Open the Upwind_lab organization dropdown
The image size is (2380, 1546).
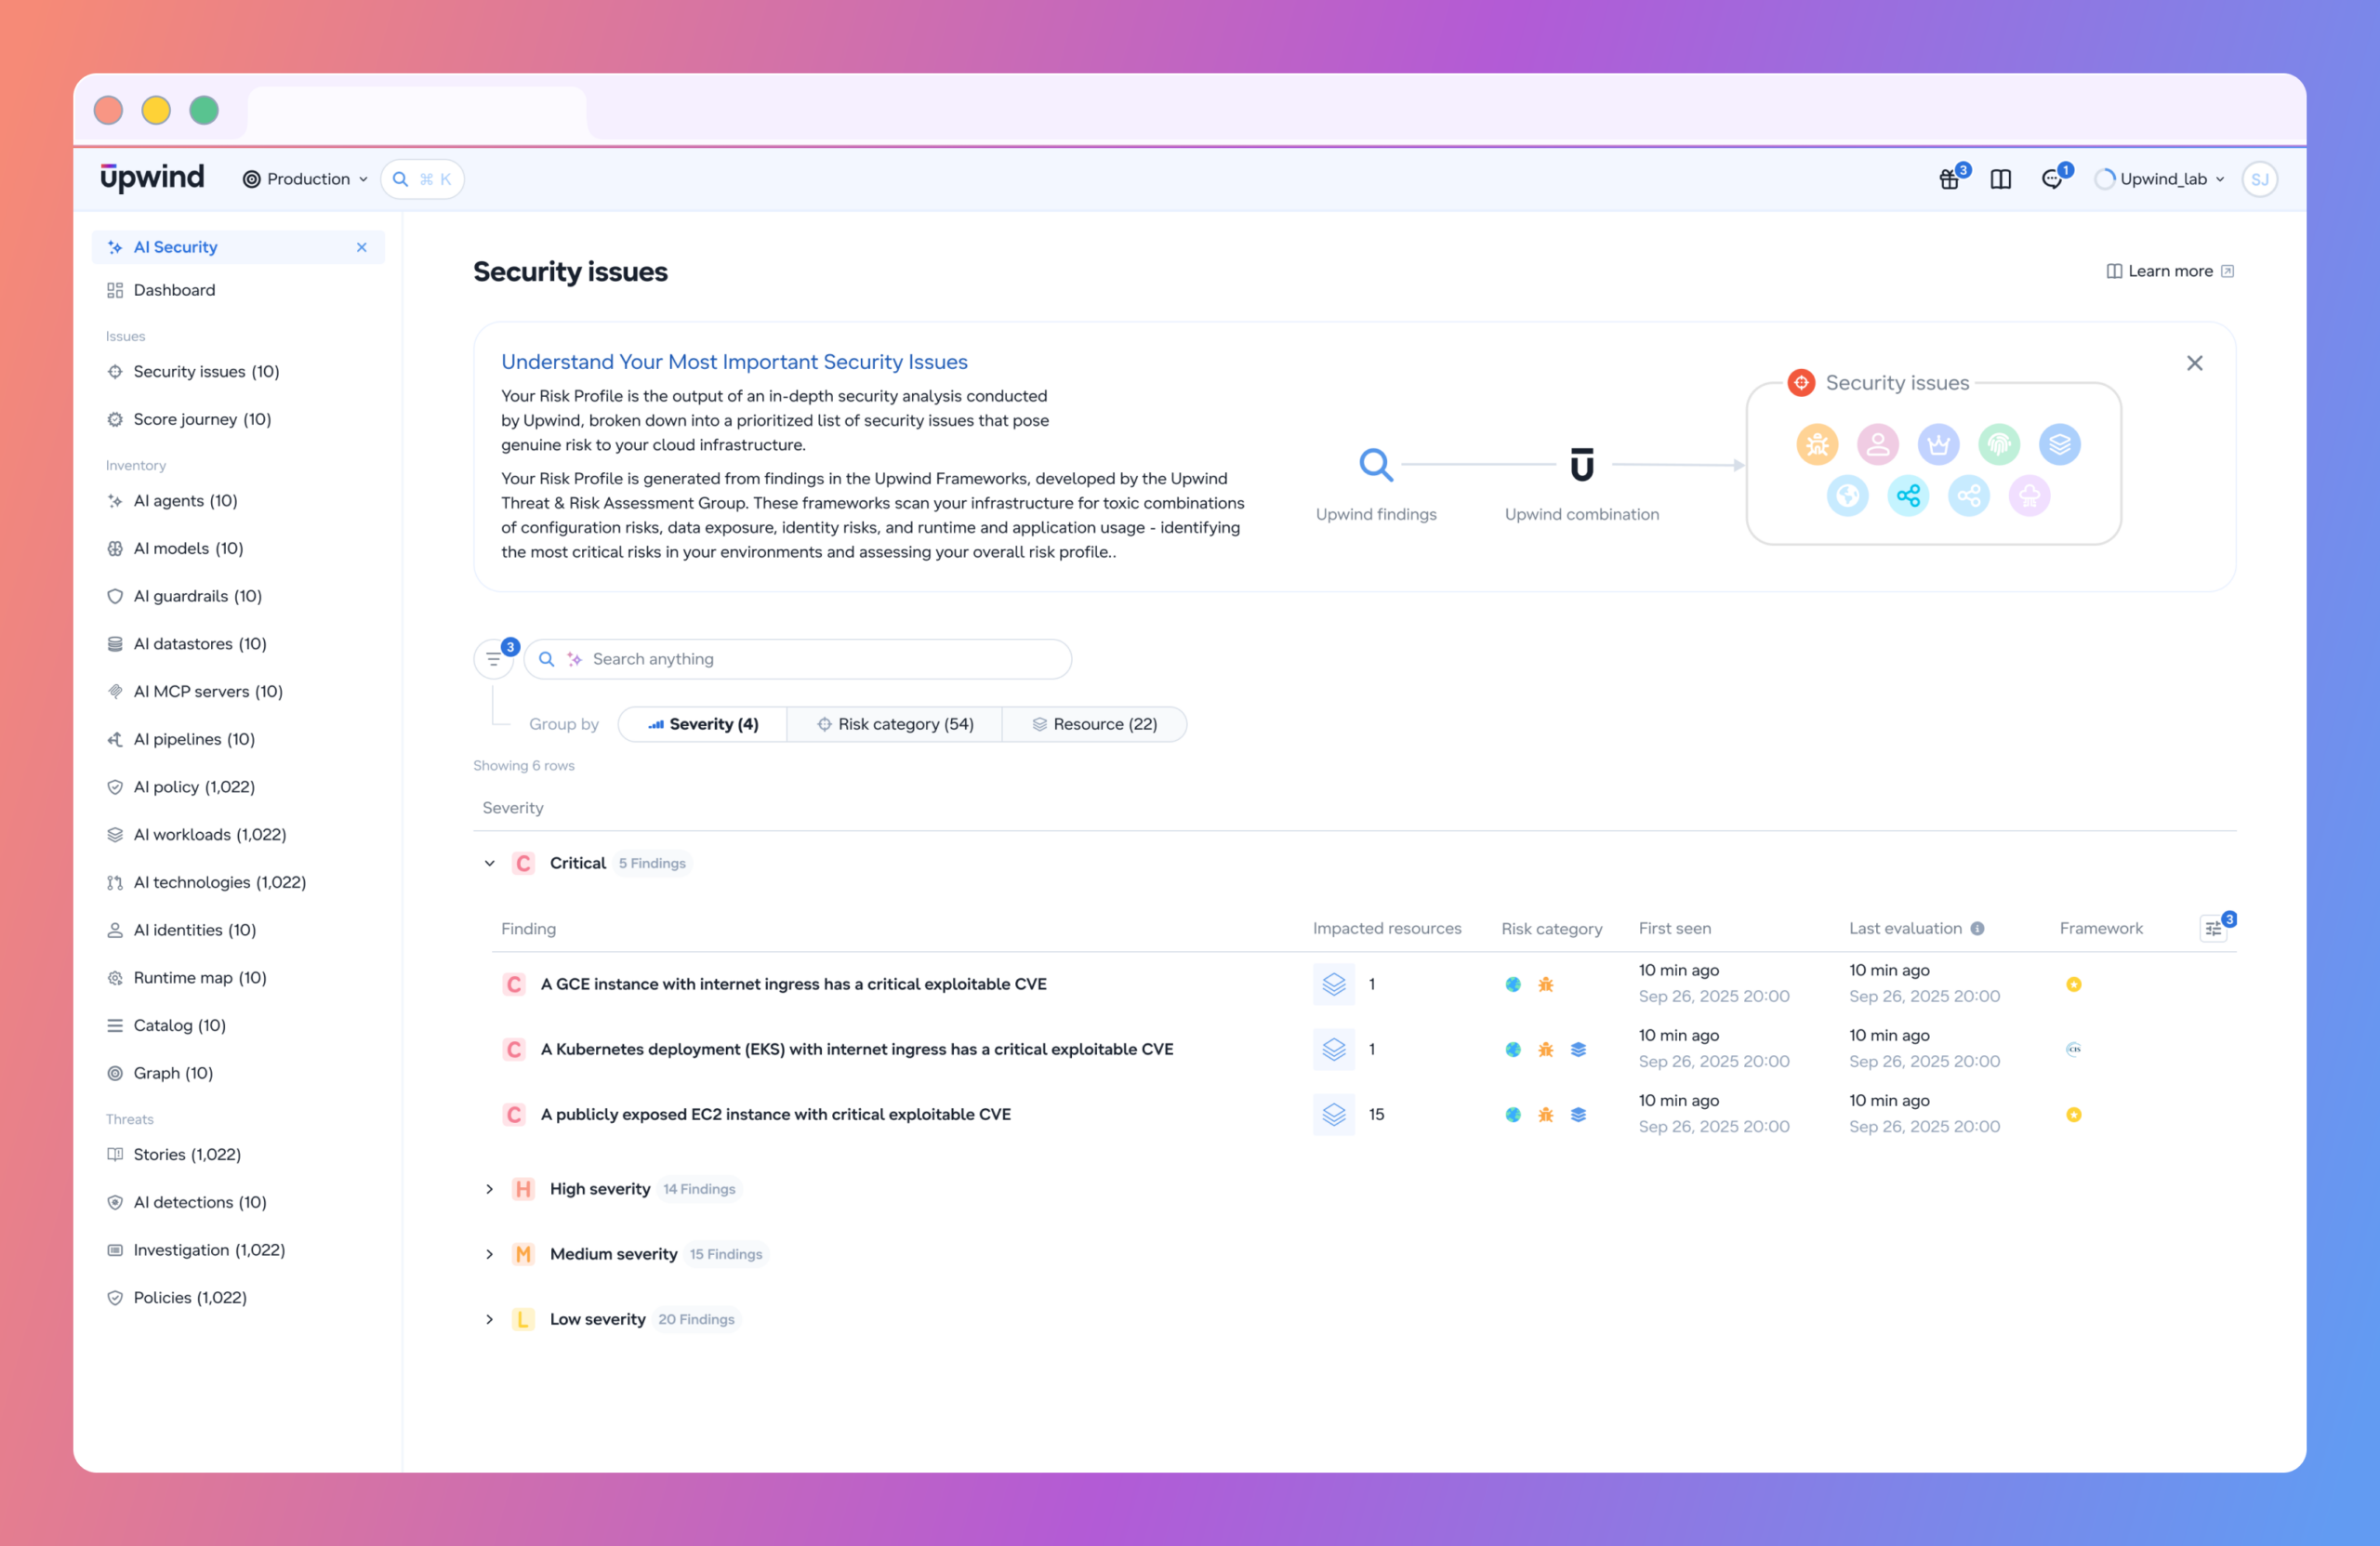coord(2160,179)
